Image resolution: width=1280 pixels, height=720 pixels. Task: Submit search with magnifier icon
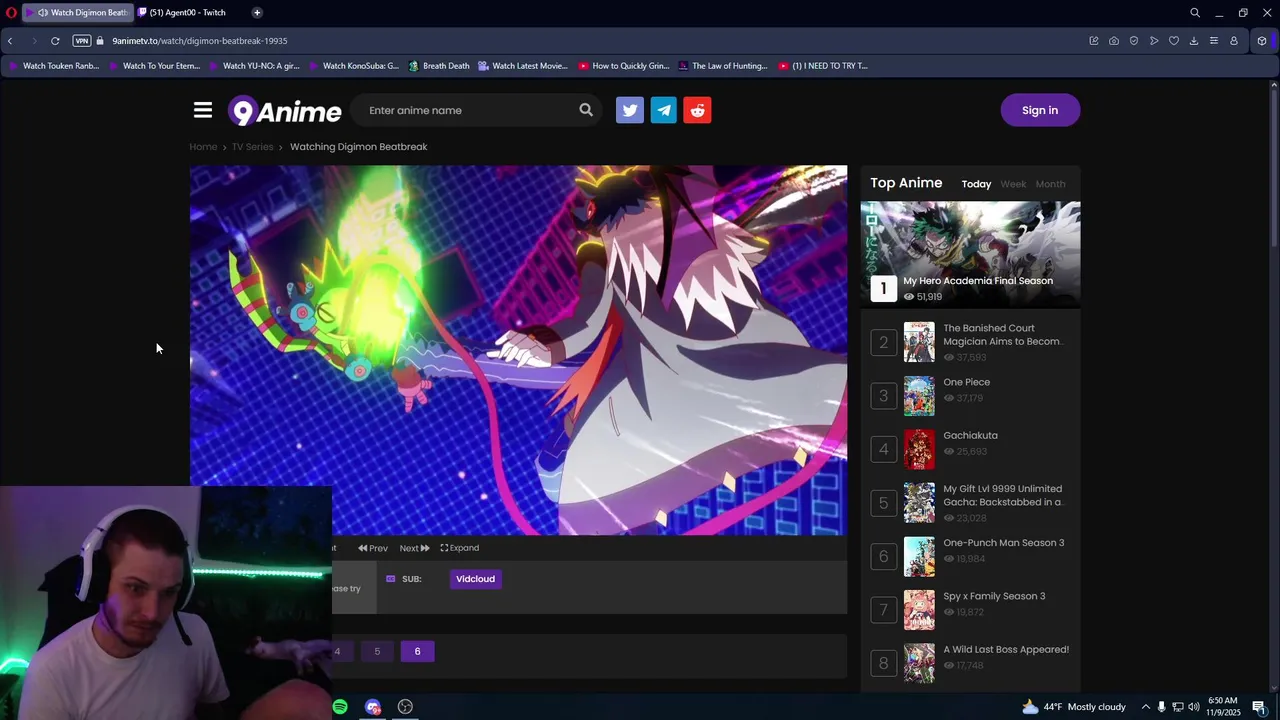[586, 110]
